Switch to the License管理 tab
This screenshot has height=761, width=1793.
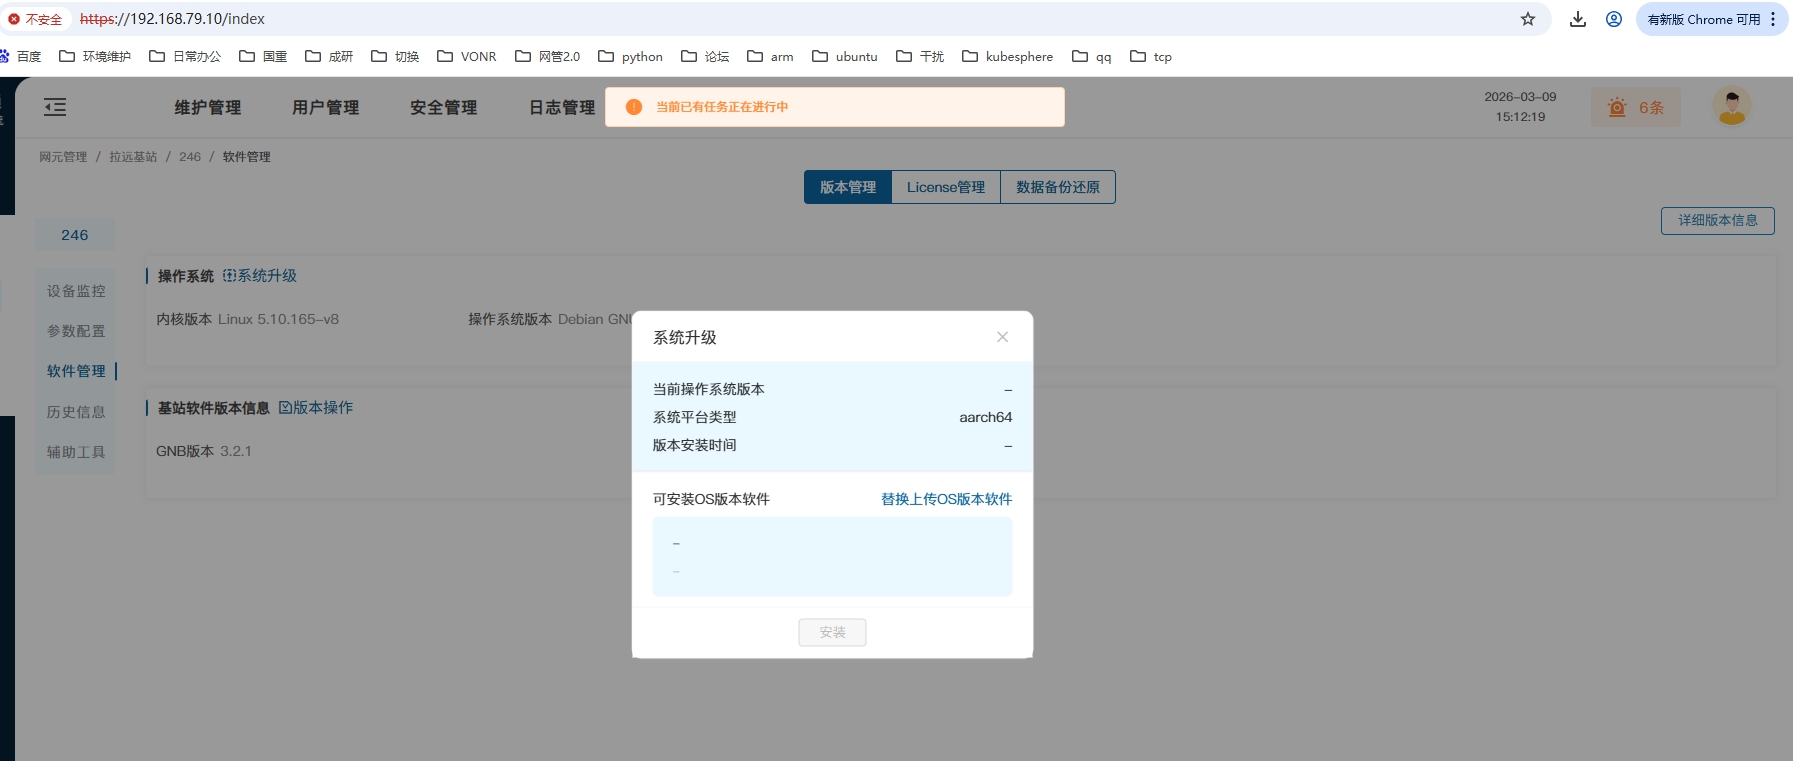click(x=945, y=187)
